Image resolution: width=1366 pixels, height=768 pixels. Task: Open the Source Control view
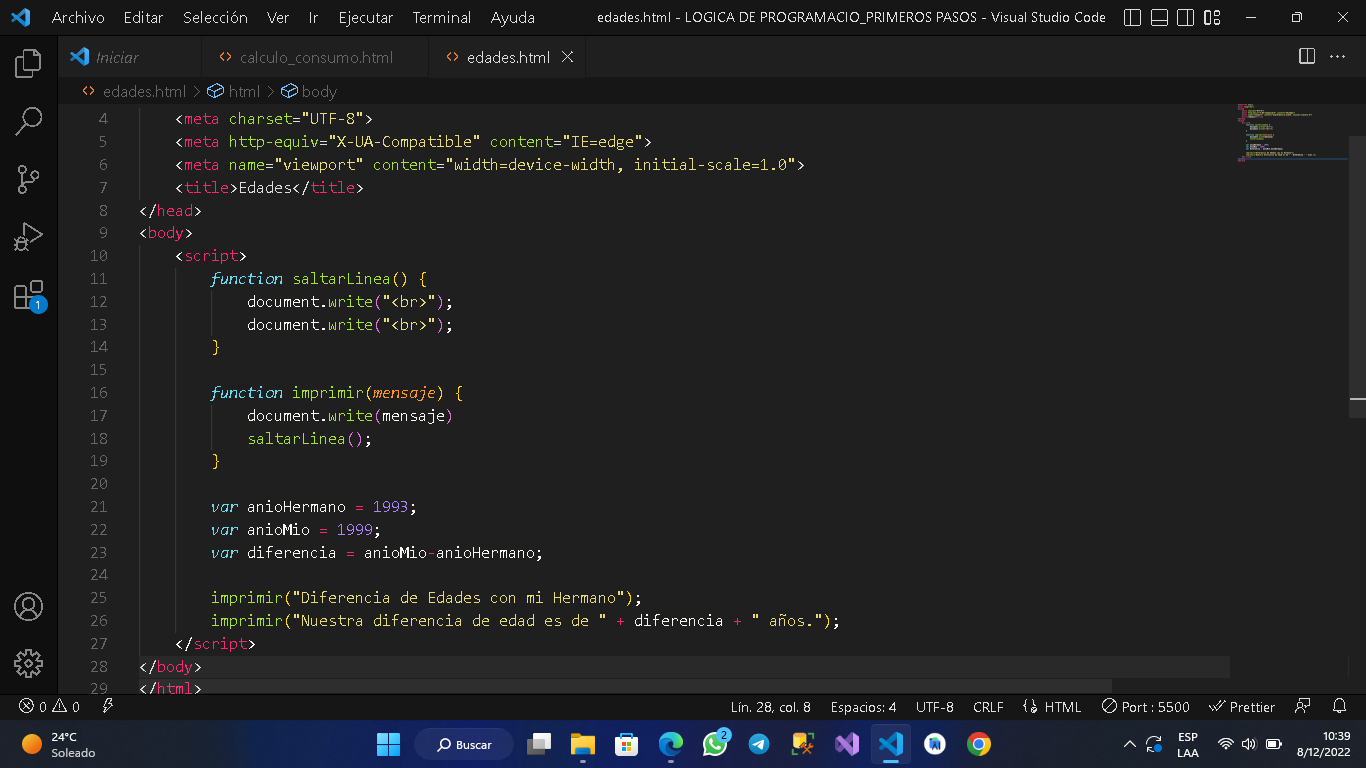28,180
